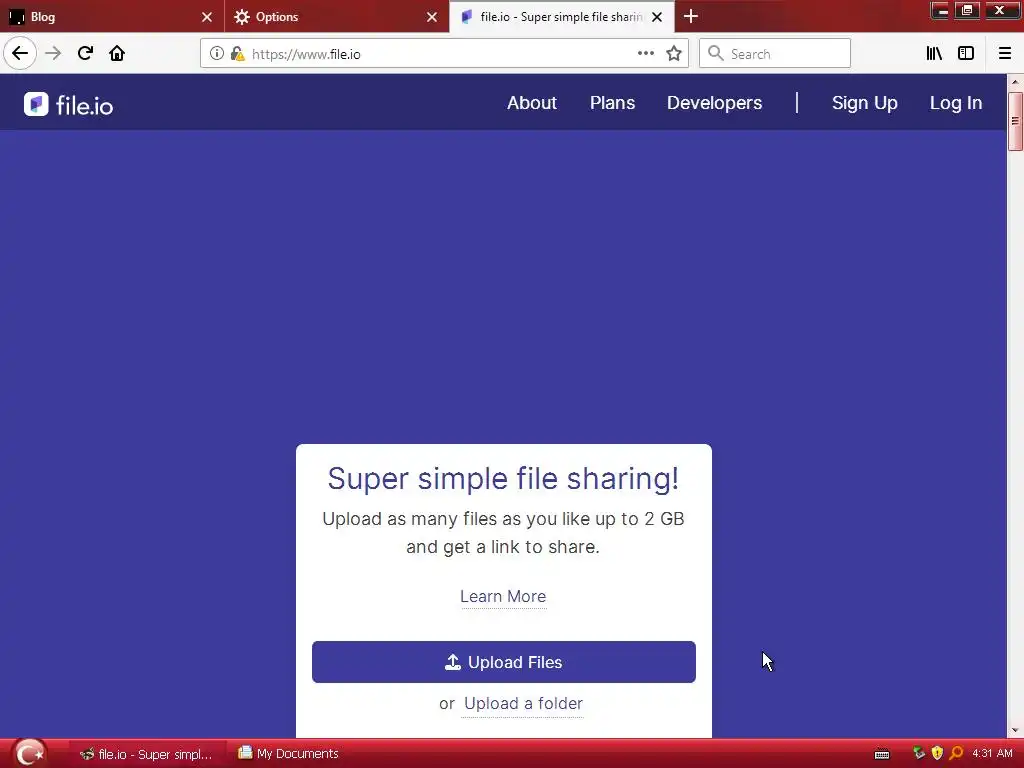Bookmark this page with the star
Screen dimensions: 1024x768
(x=674, y=54)
